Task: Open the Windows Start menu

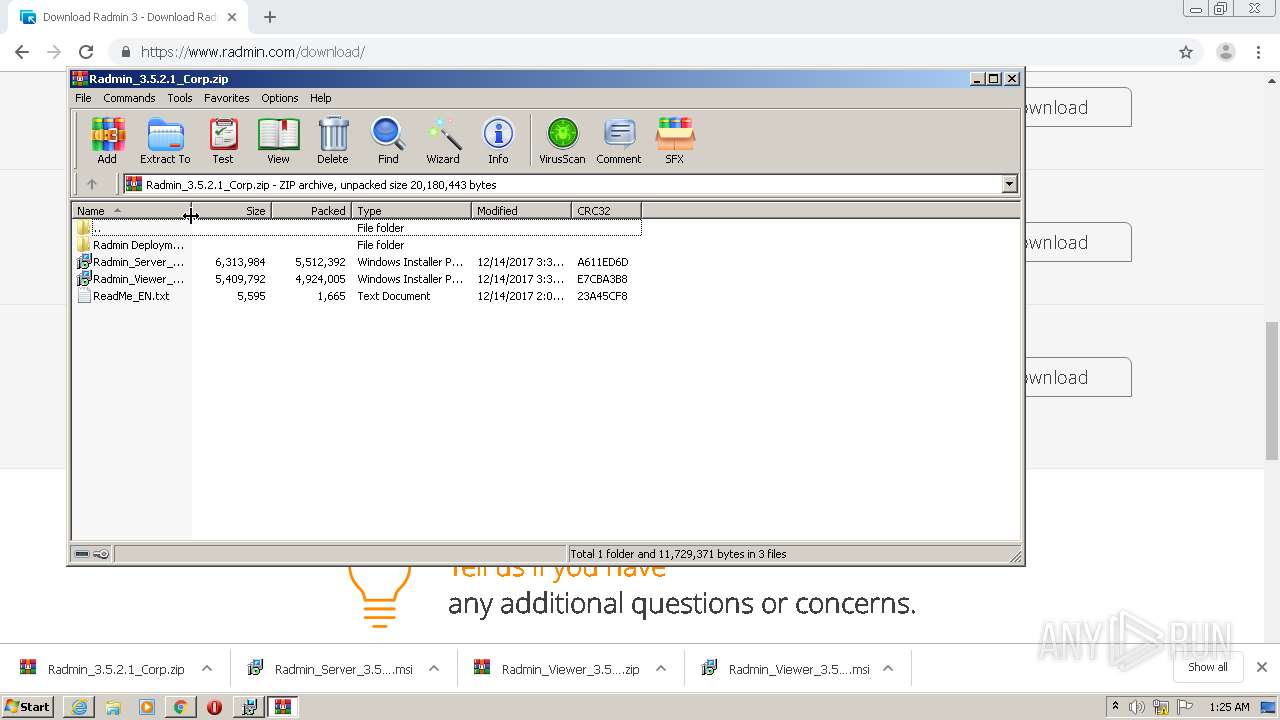Action: (x=27, y=707)
